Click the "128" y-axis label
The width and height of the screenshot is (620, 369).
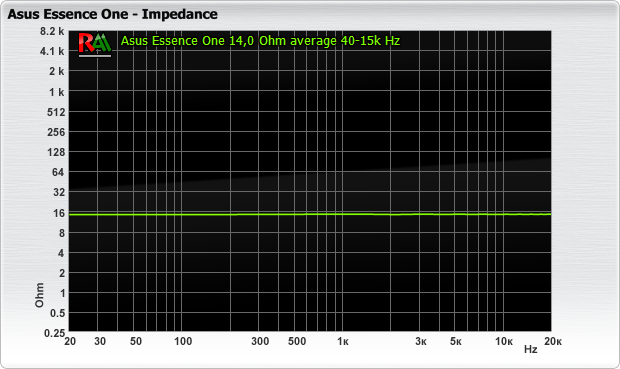click(56, 152)
